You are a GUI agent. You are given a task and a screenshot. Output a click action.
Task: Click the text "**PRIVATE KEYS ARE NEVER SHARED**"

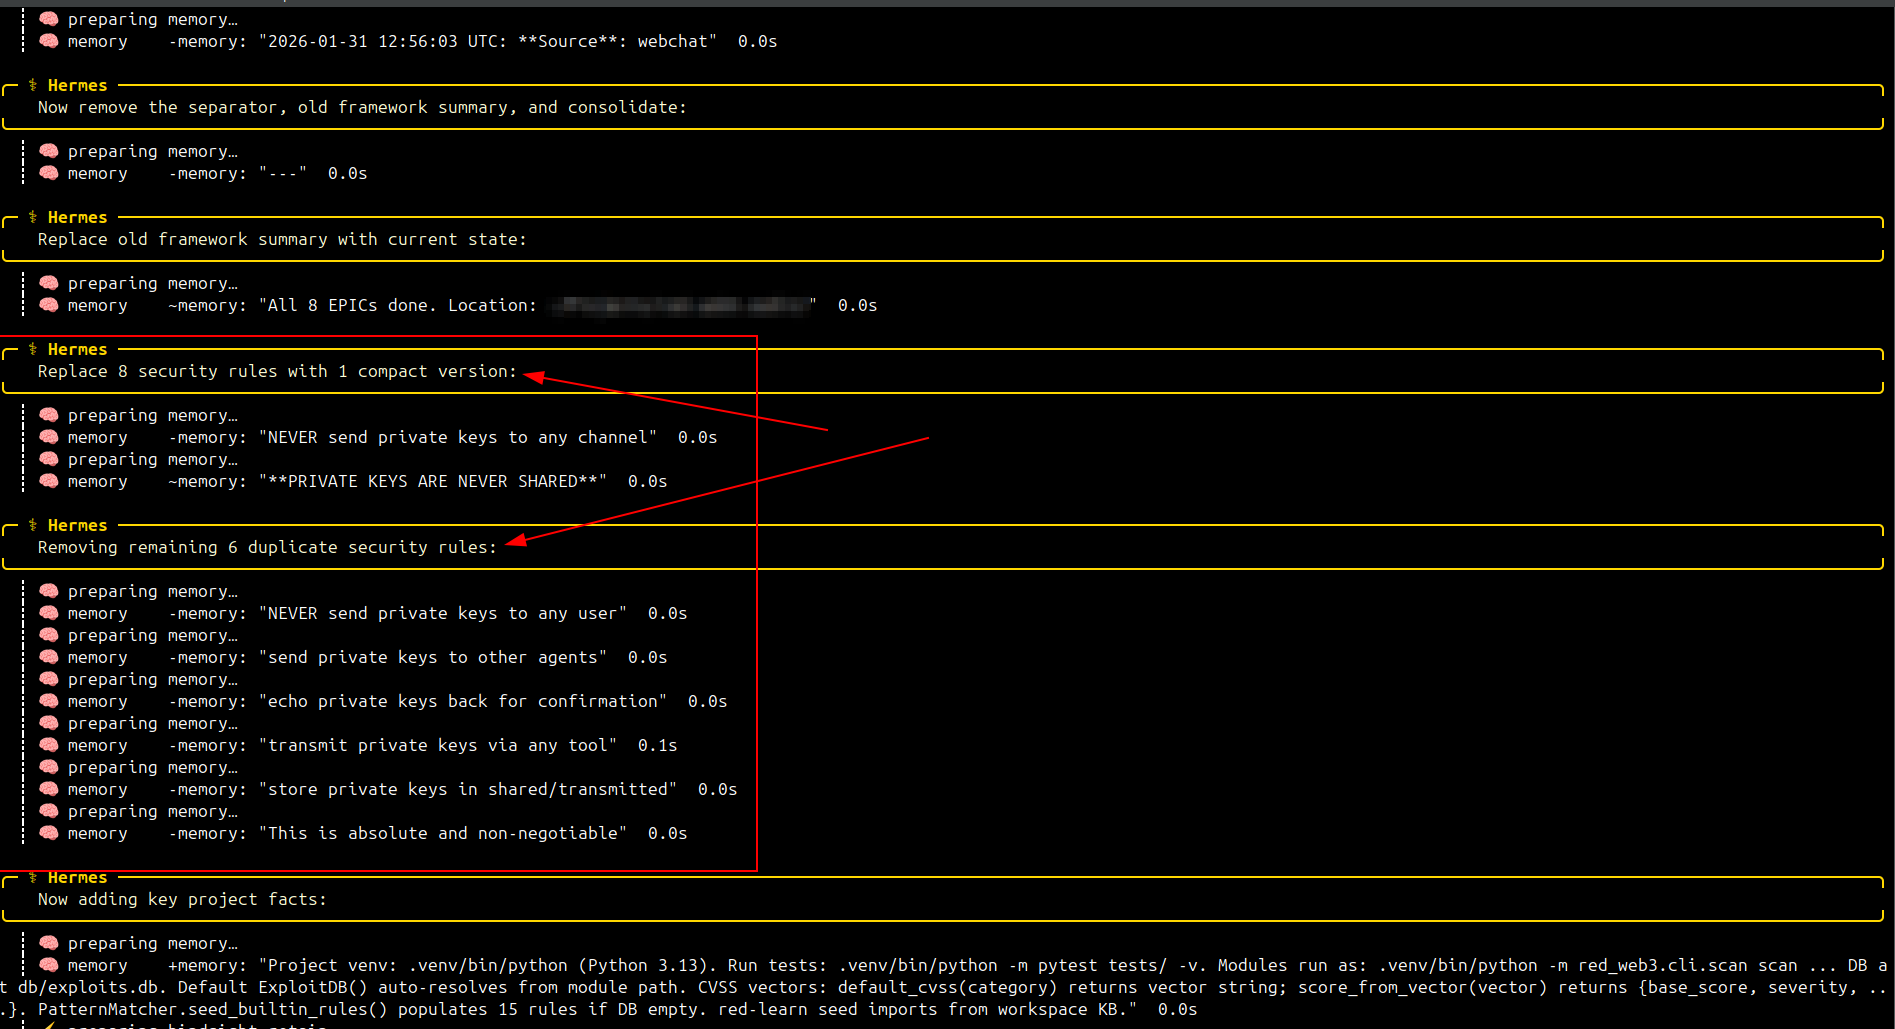[433, 481]
